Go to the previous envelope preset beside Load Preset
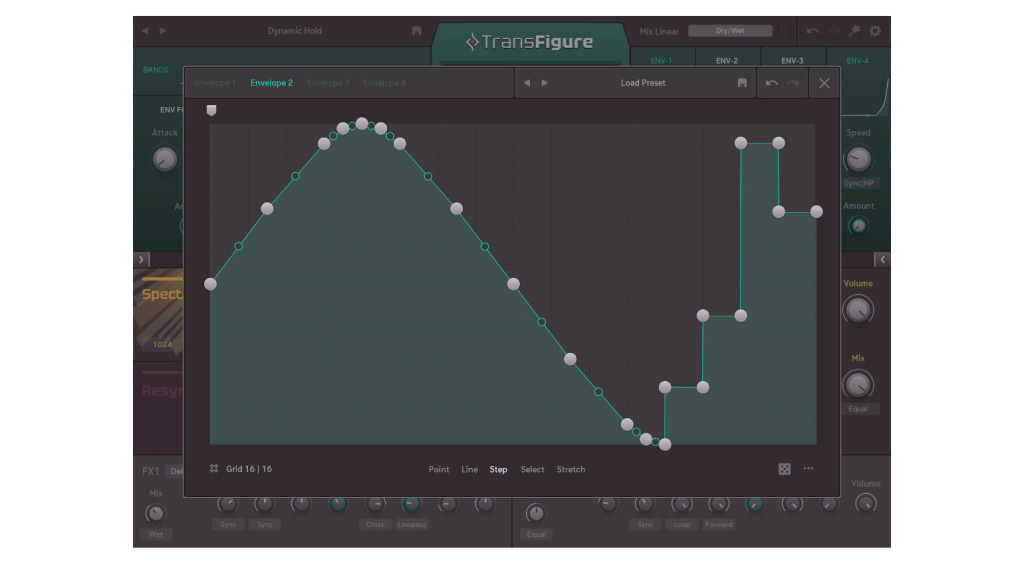The width and height of the screenshot is (1024, 565). pyautogui.click(x=527, y=83)
